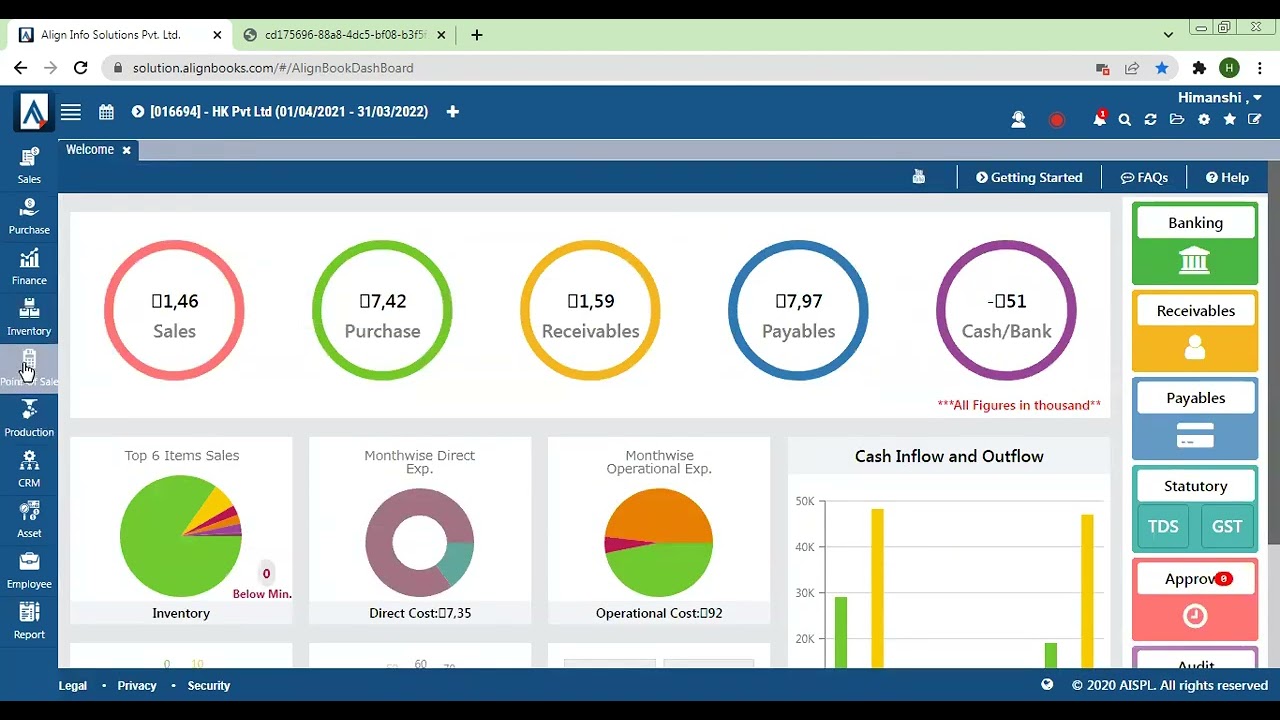Click the plus icon beside company name
This screenshot has height=720, width=1280.
point(452,112)
